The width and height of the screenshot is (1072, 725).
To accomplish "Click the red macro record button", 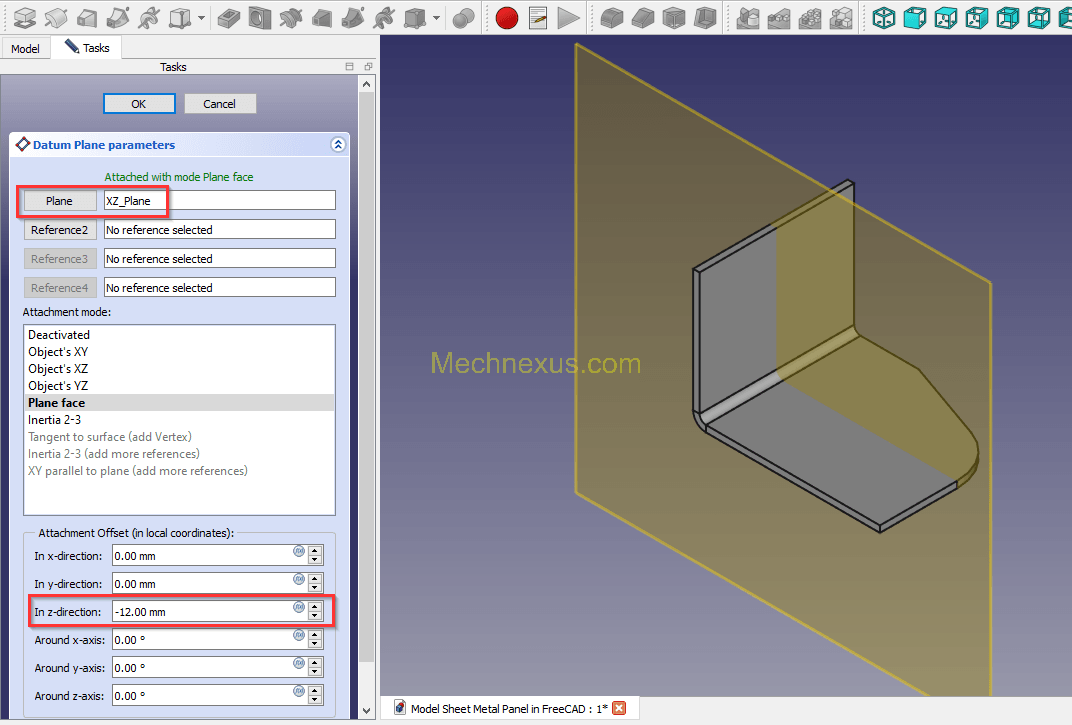I will coord(507,17).
